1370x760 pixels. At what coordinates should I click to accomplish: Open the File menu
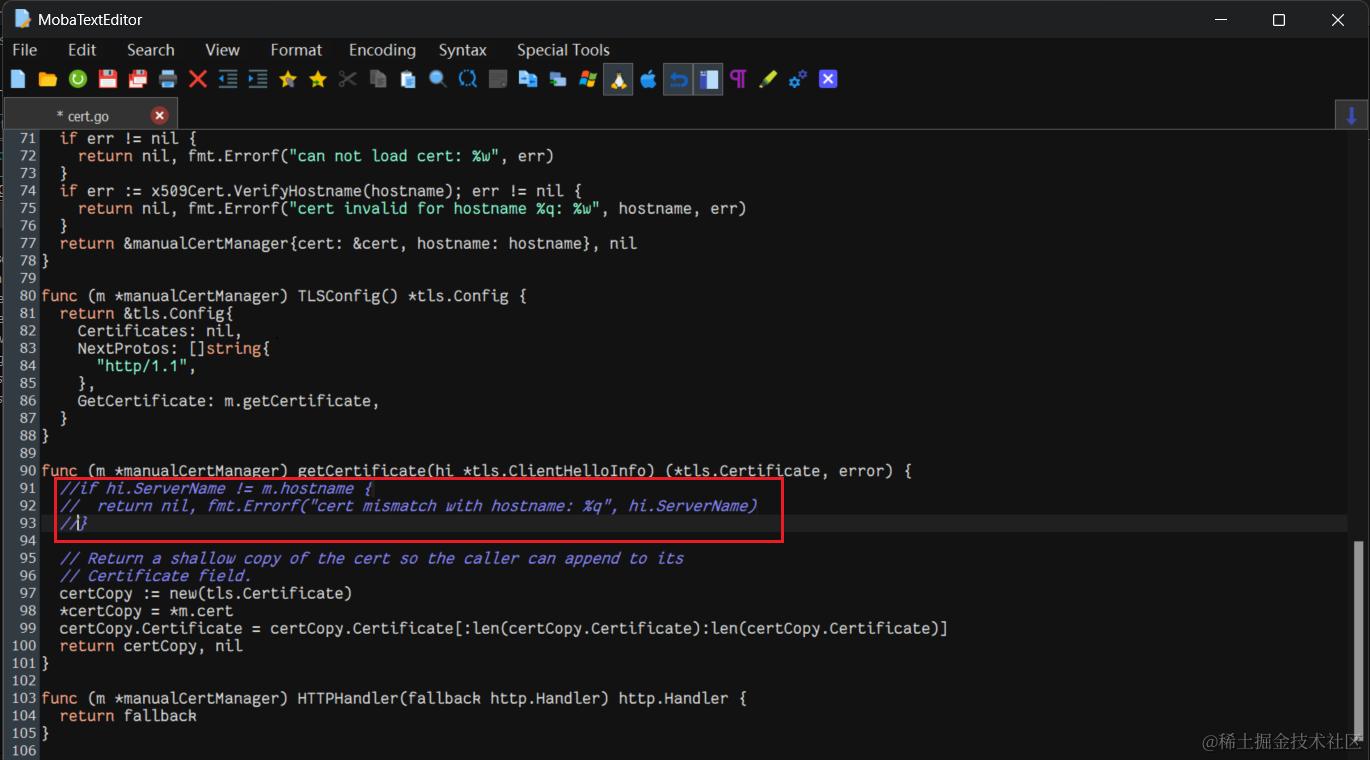pos(25,50)
